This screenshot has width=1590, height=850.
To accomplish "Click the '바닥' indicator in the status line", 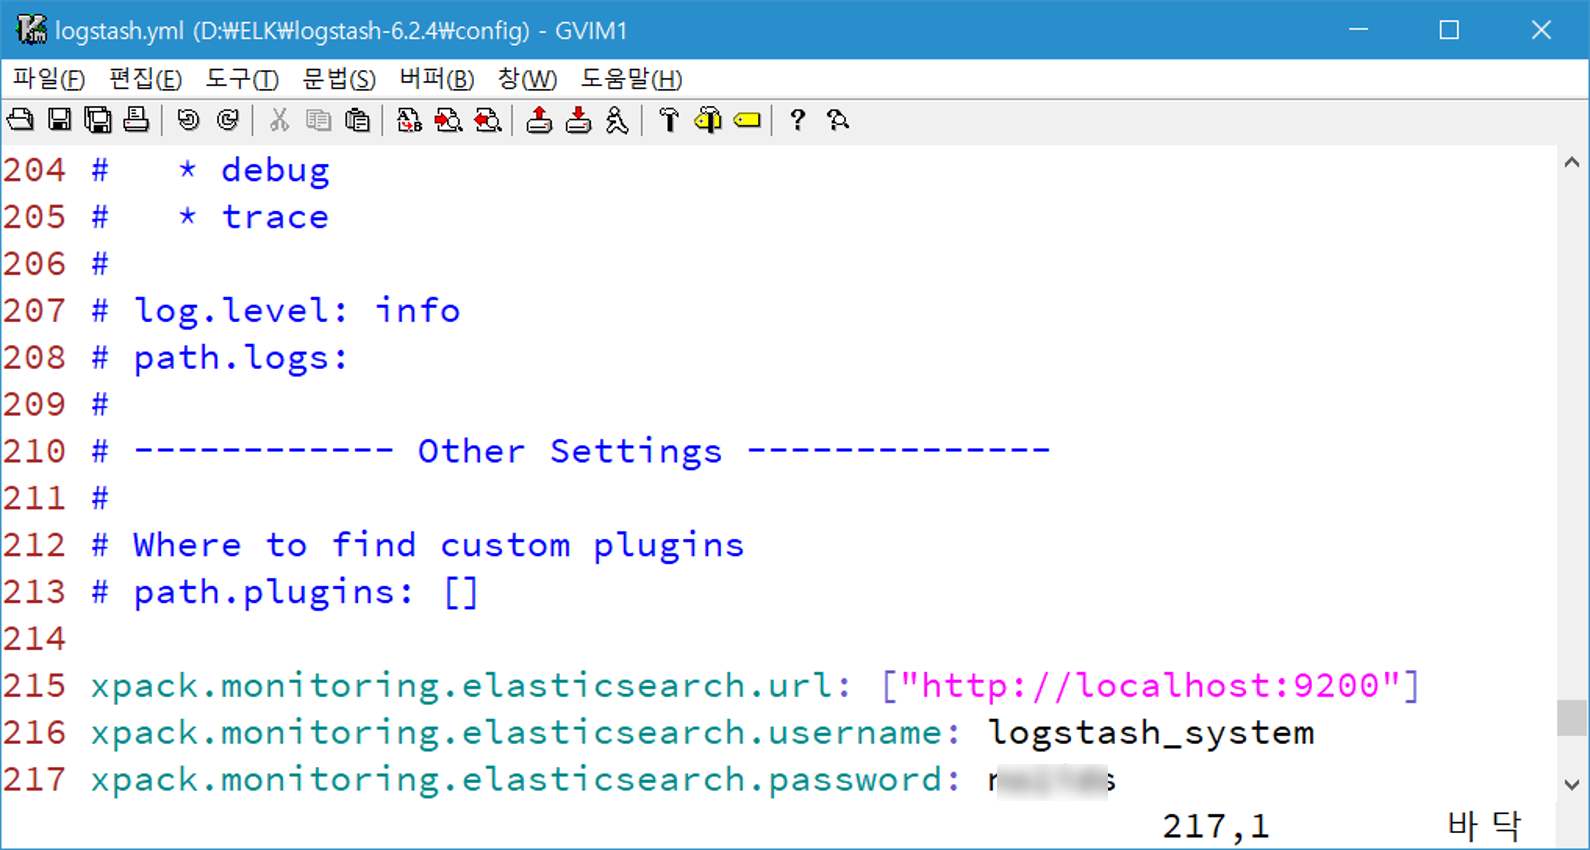I will point(1485,827).
